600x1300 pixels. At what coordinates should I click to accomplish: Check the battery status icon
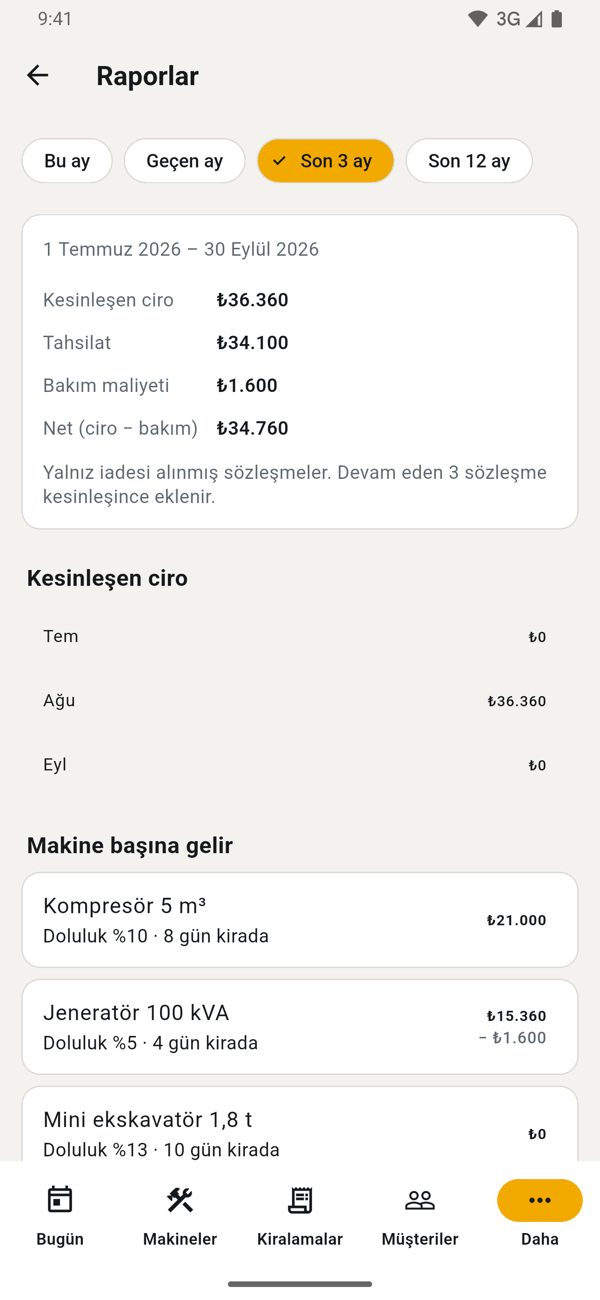tap(557, 19)
